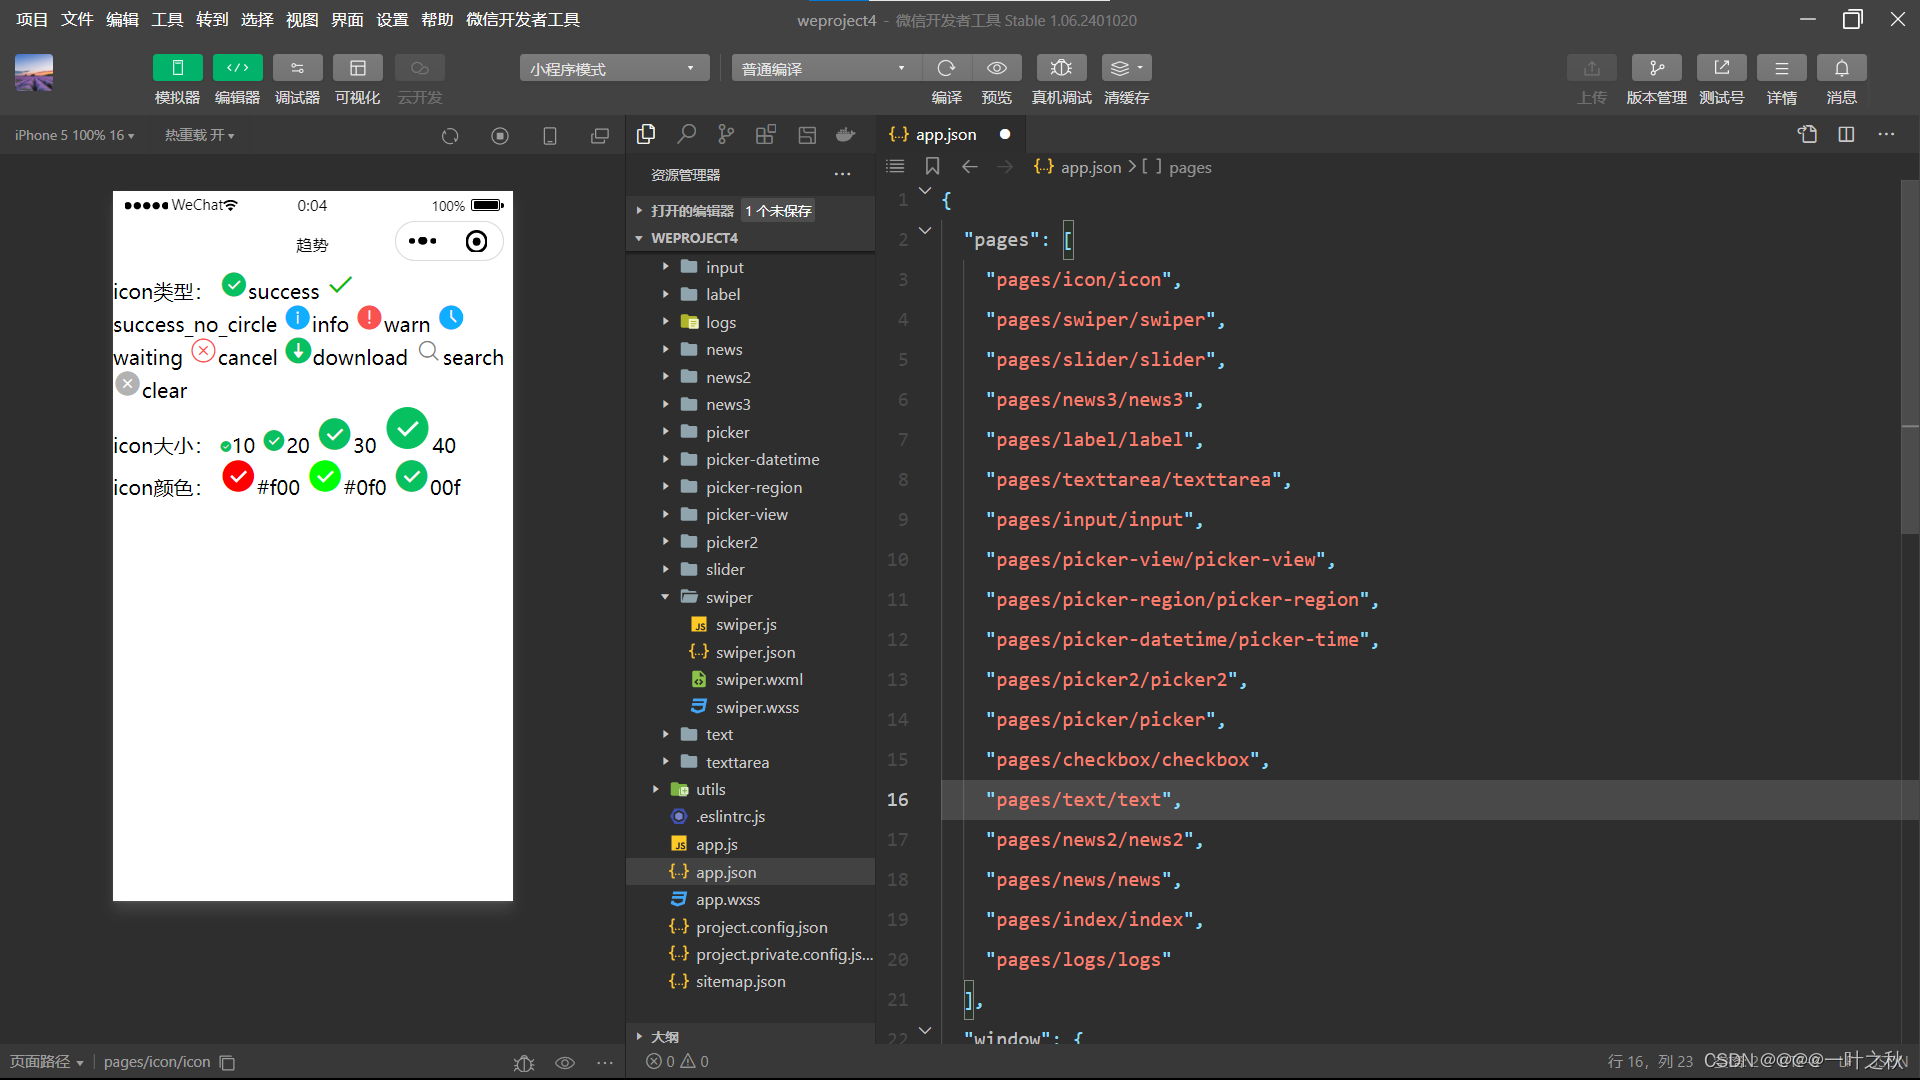Toggle the simulator panel button

(x=177, y=68)
